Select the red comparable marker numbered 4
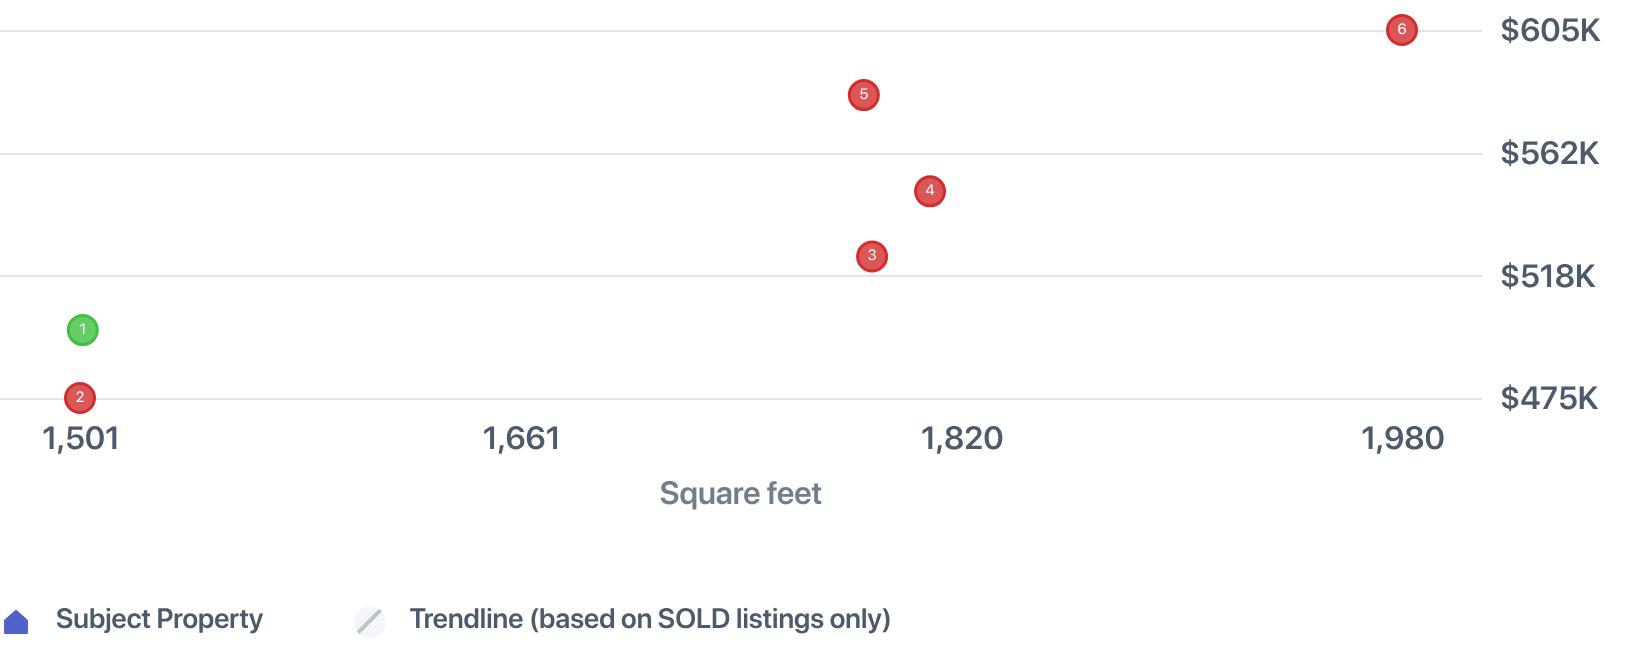The image size is (1632, 650). coord(930,191)
